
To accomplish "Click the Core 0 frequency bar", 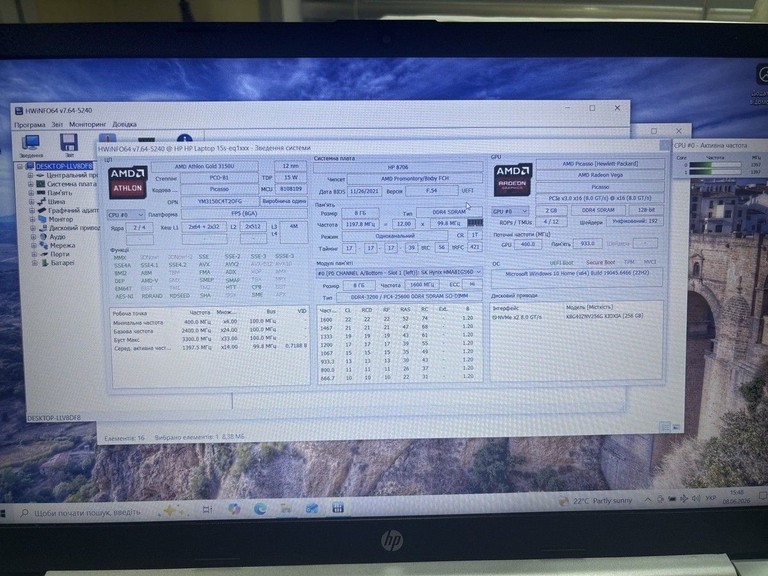I will pyautogui.click(x=715, y=165).
